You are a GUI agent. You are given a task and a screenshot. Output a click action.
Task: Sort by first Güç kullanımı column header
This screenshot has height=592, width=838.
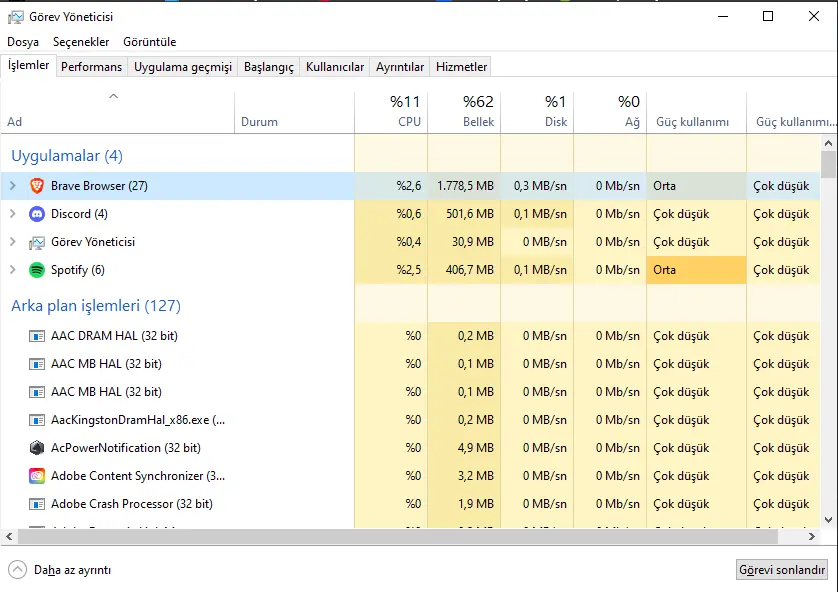click(696, 112)
